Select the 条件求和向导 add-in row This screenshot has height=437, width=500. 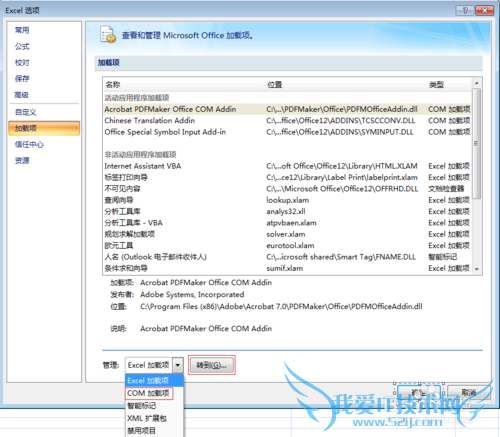pyautogui.click(x=287, y=268)
